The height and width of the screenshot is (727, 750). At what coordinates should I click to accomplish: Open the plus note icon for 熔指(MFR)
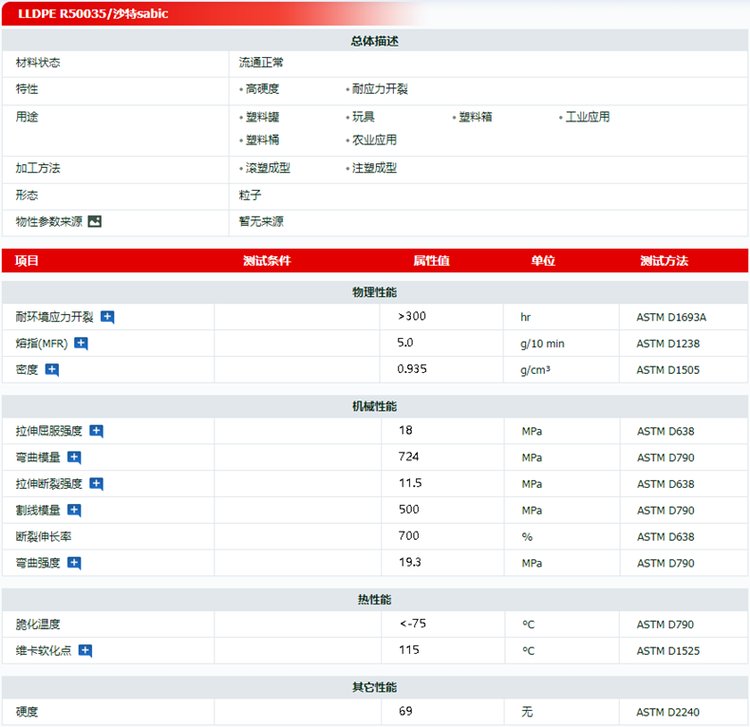(x=81, y=343)
